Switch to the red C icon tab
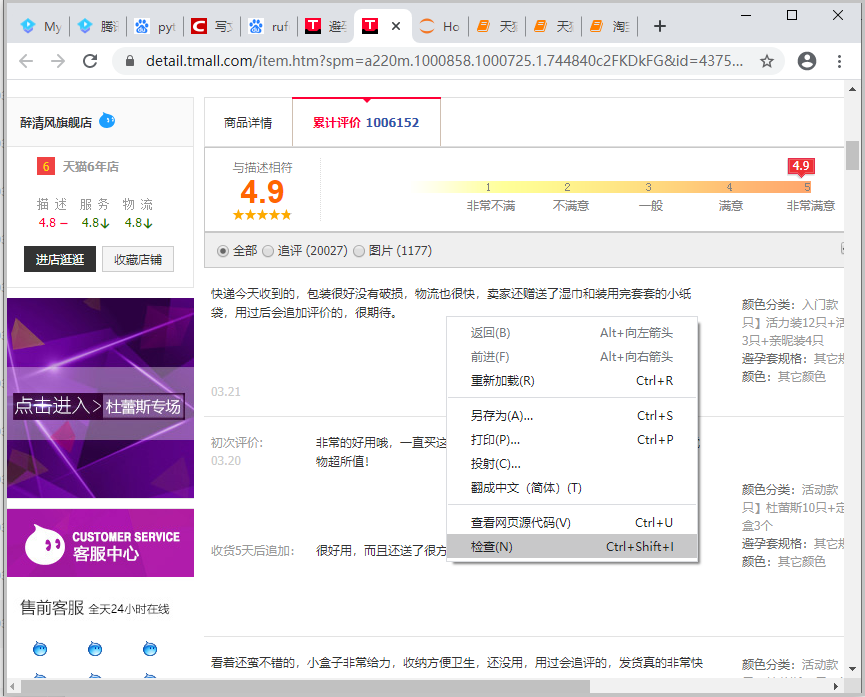Viewport: 865px width, 697px height. pyautogui.click(x=212, y=26)
